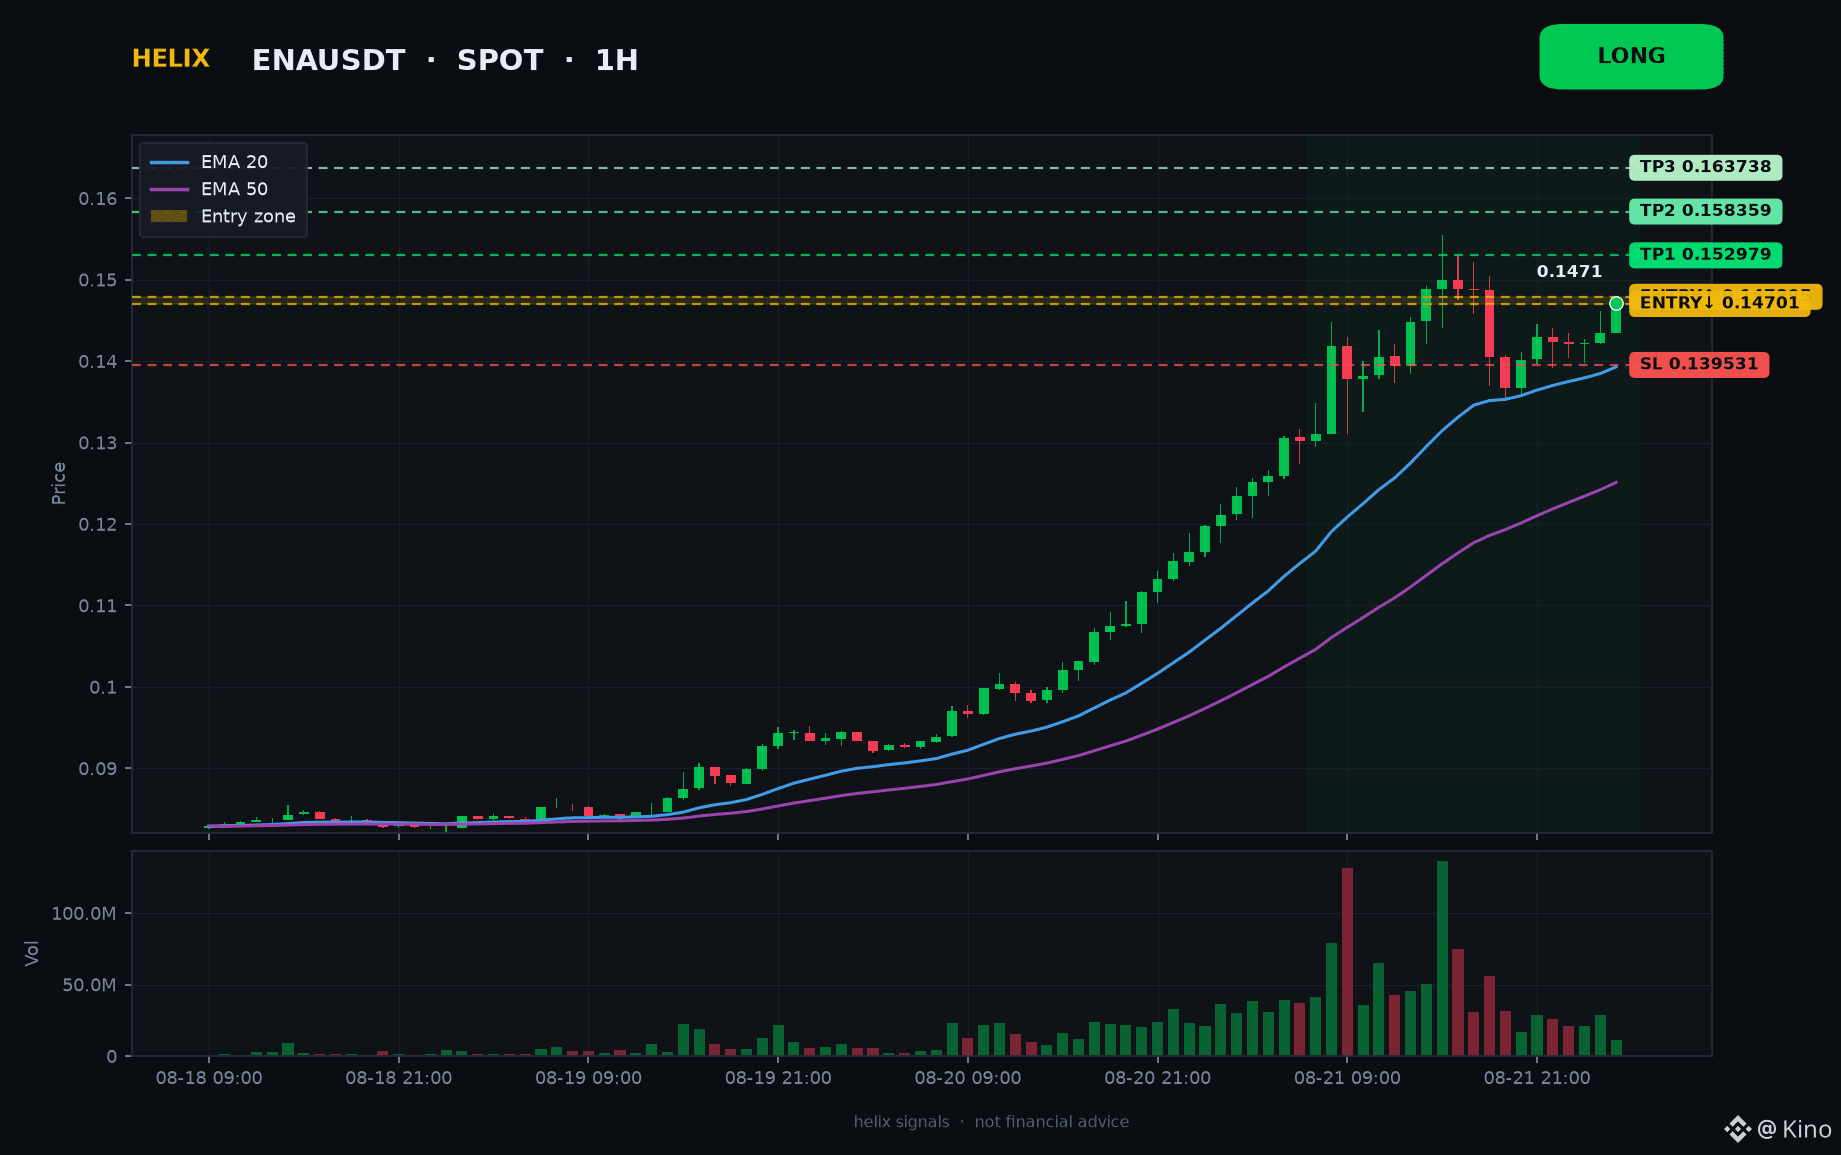The image size is (1841, 1155).
Task: Click the Price axis title
Action: tap(59, 483)
